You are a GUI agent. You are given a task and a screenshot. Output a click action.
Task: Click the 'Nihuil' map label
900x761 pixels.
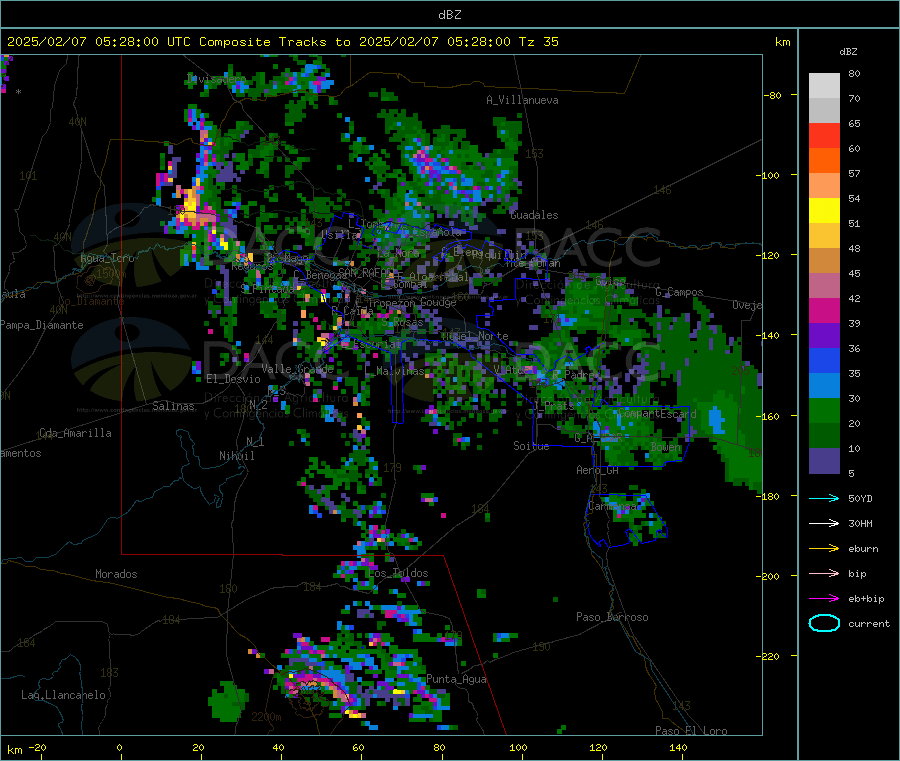coord(236,456)
